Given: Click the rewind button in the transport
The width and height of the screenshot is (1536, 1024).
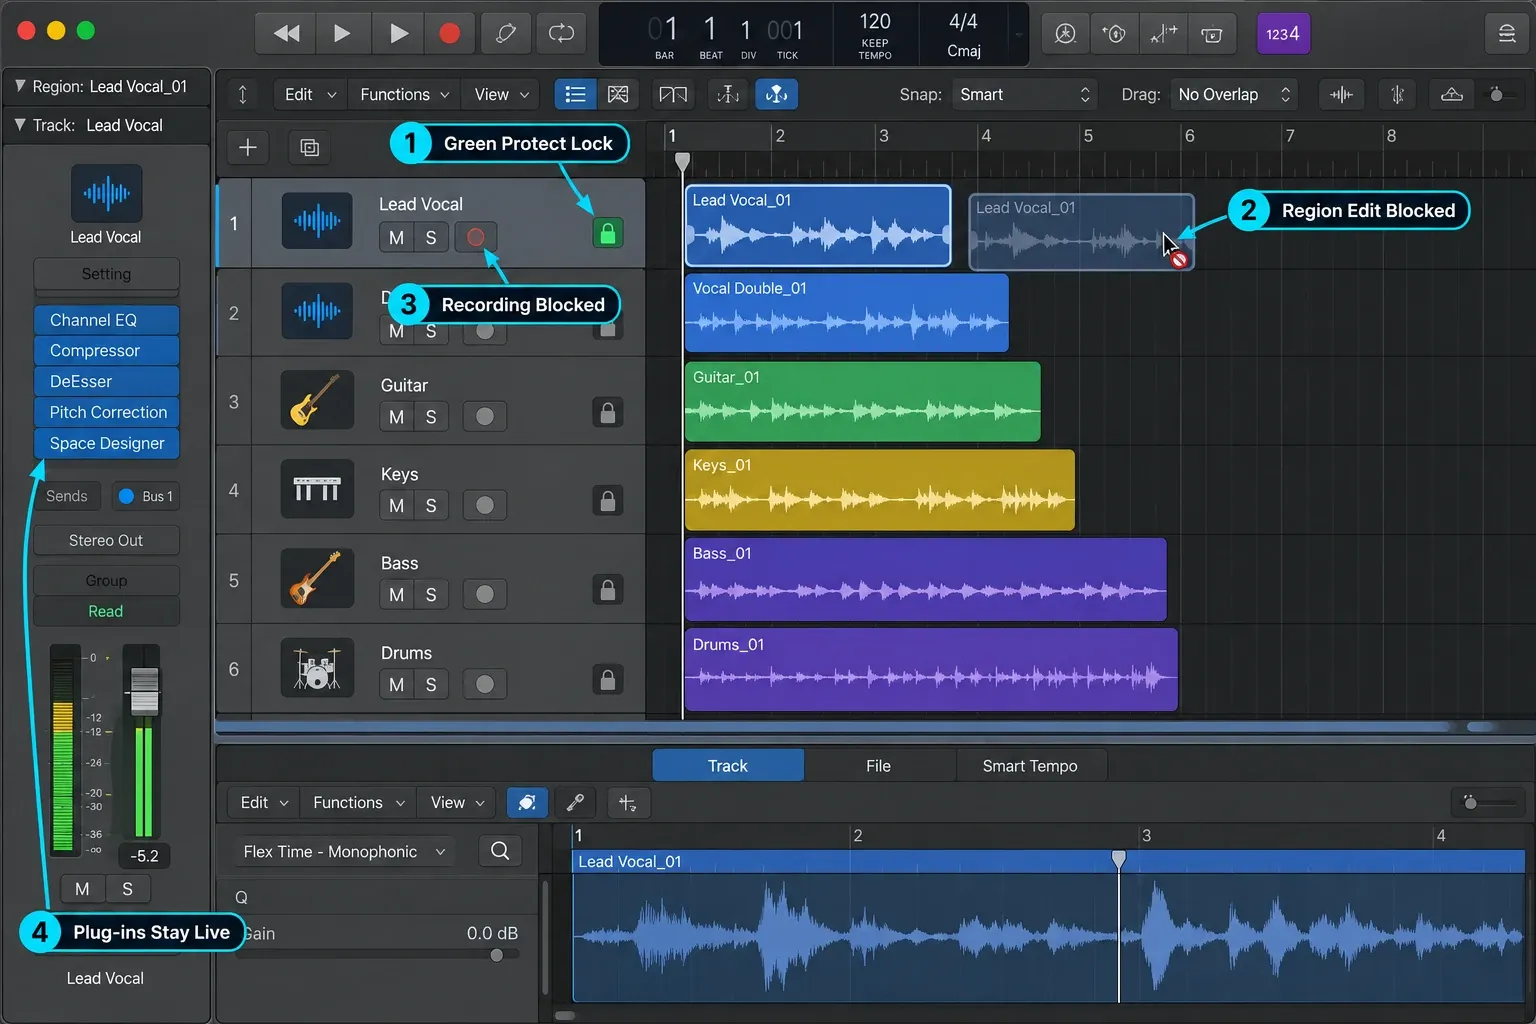Looking at the screenshot, I should point(286,33).
